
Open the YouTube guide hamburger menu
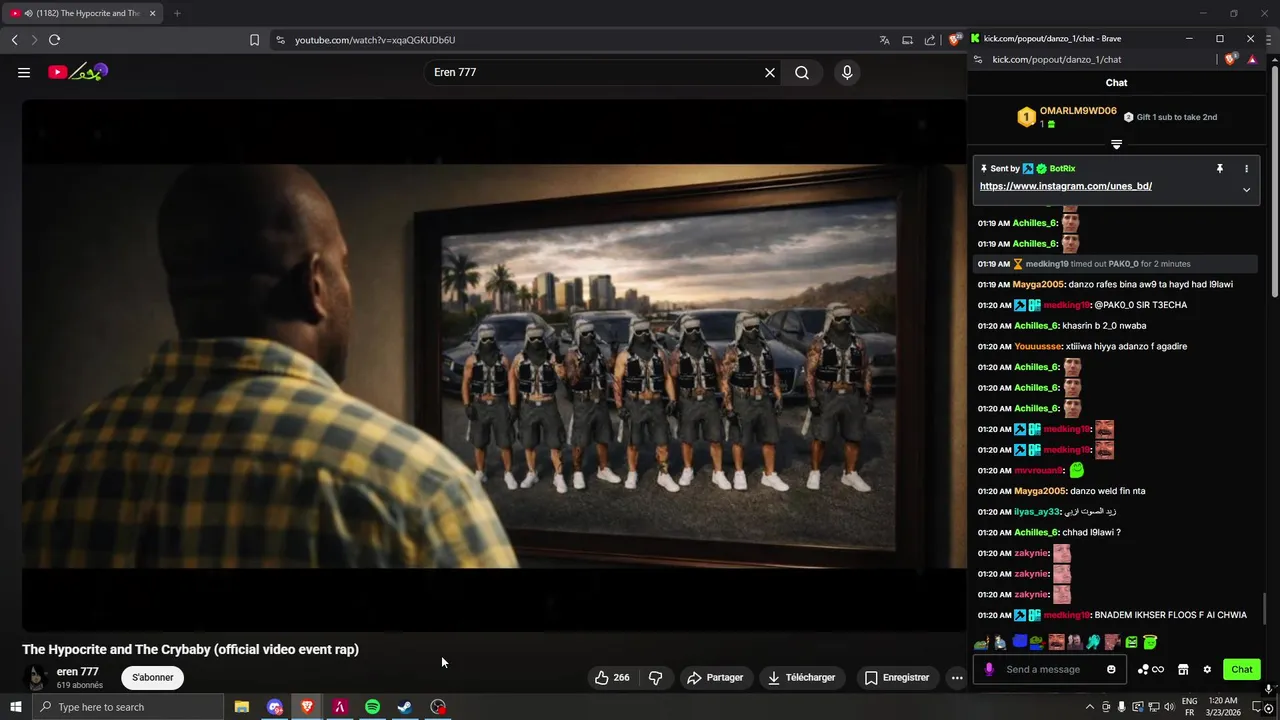pos(24,72)
